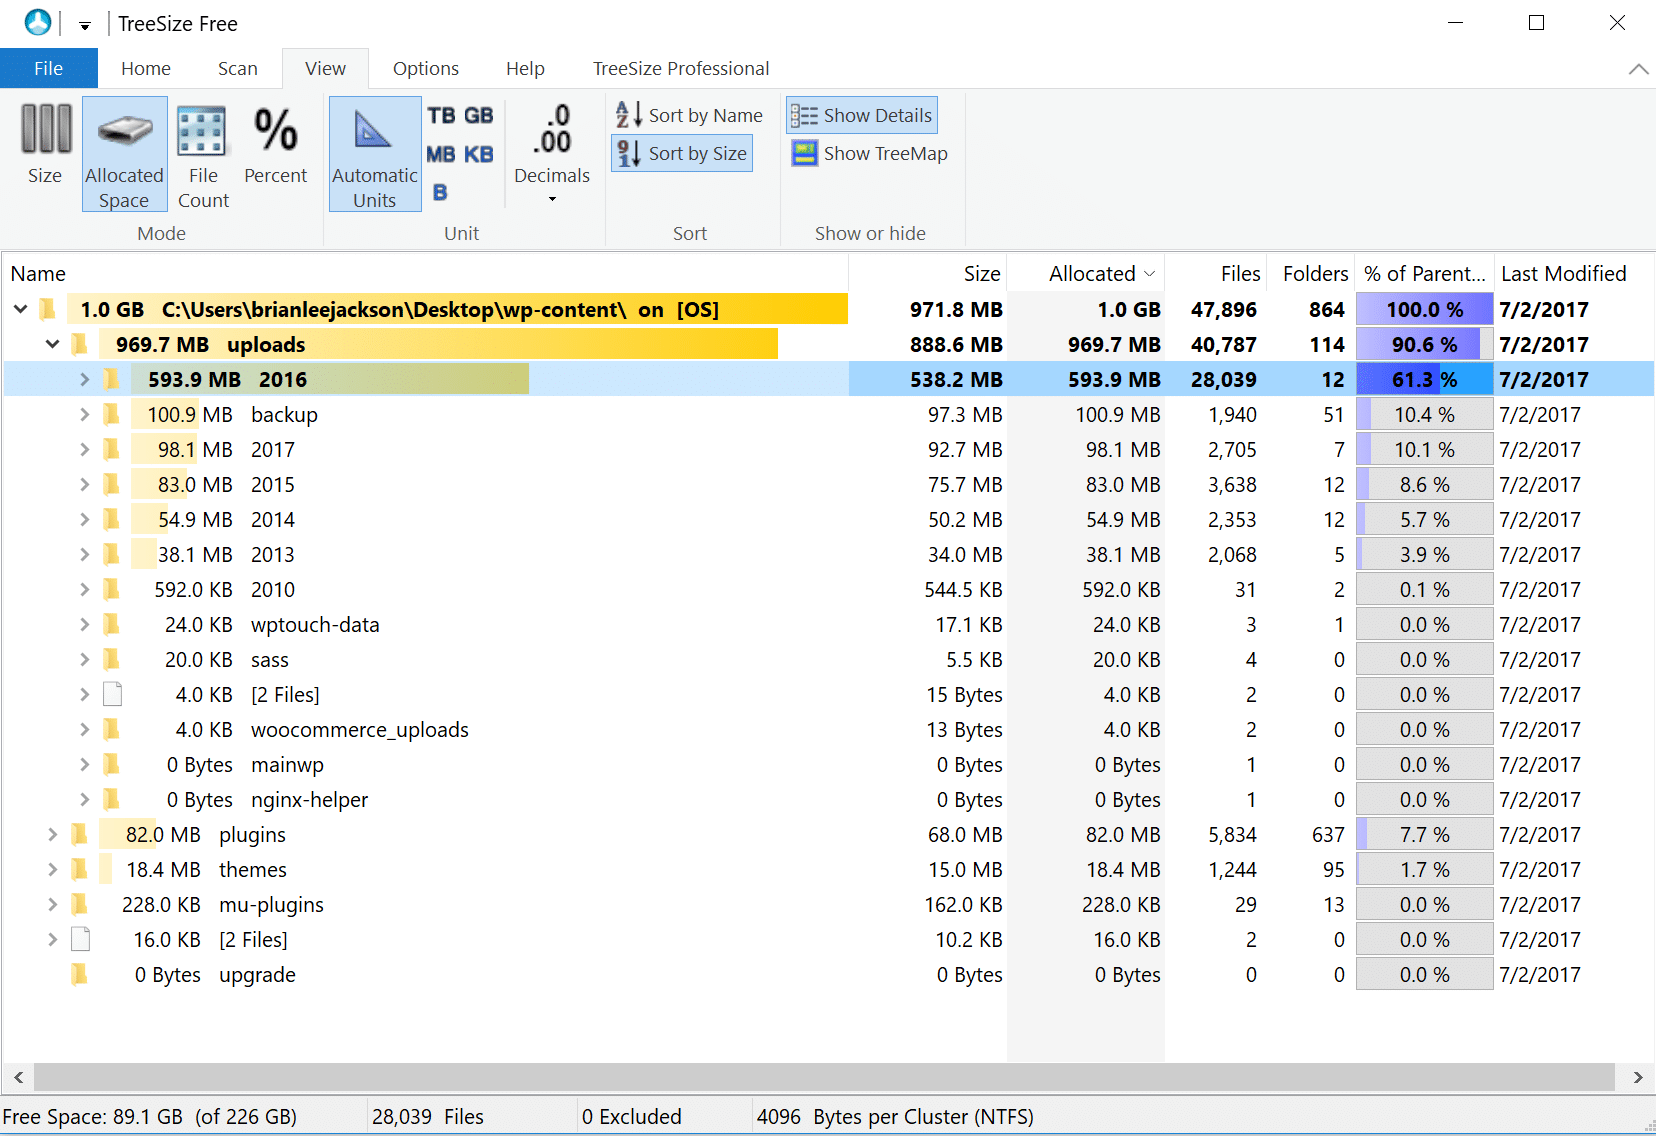Open the File menu
The height and width of the screenshot is (1136, 1656).
[48, 68]
